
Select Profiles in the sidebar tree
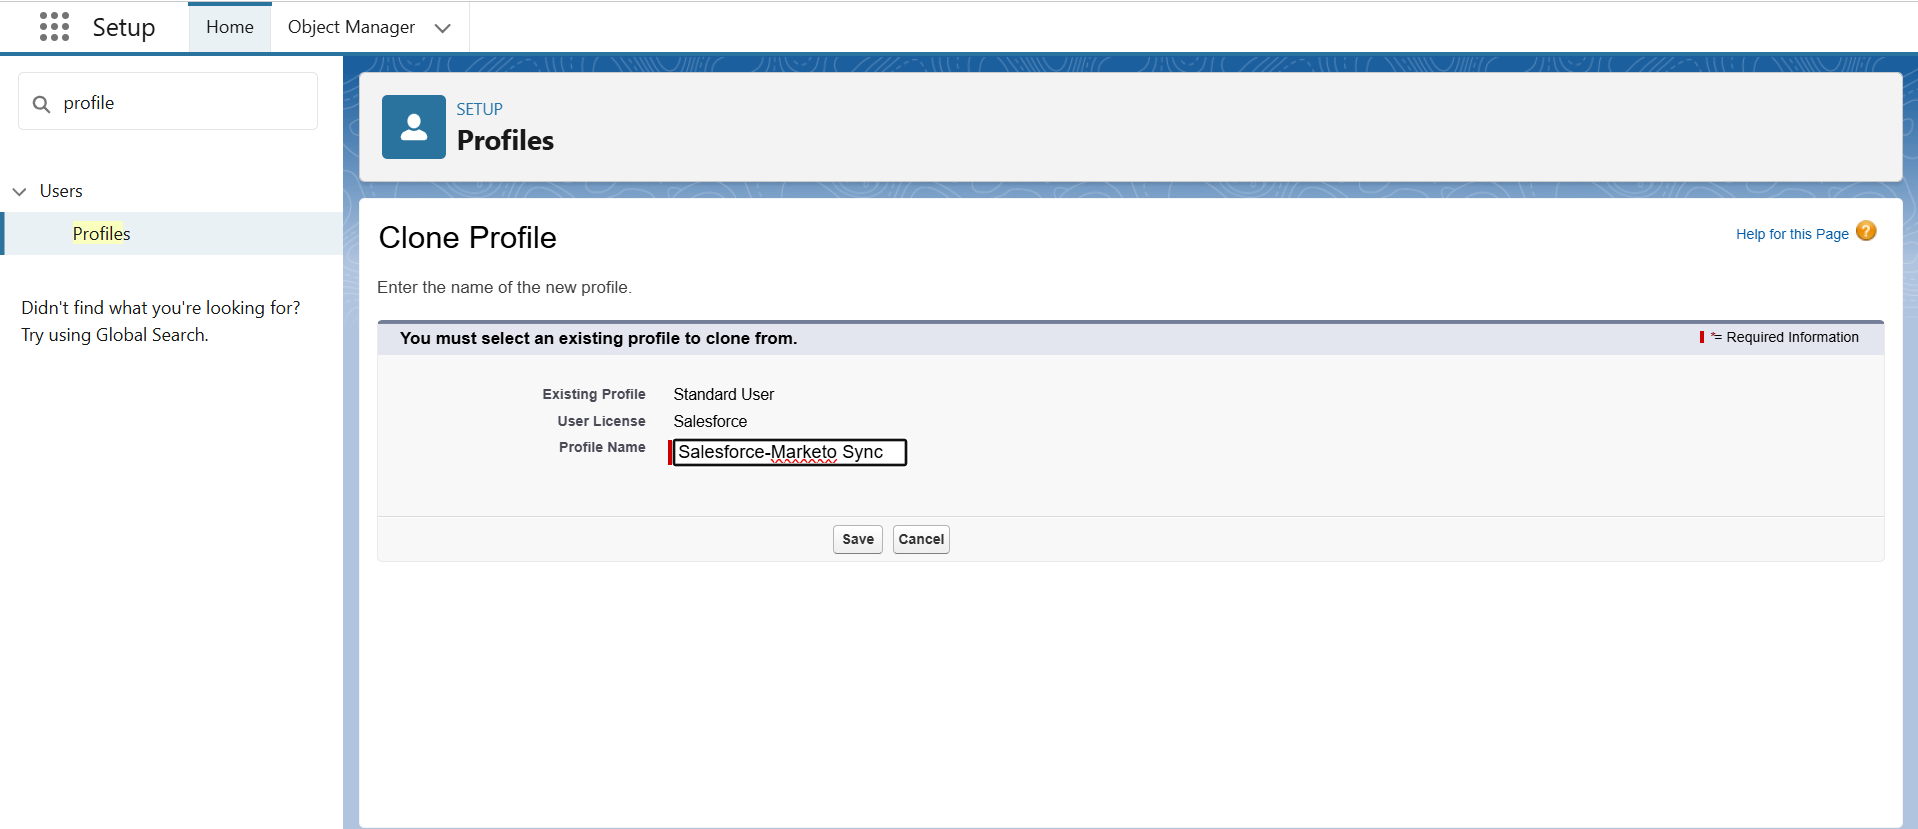coord(101,233)
